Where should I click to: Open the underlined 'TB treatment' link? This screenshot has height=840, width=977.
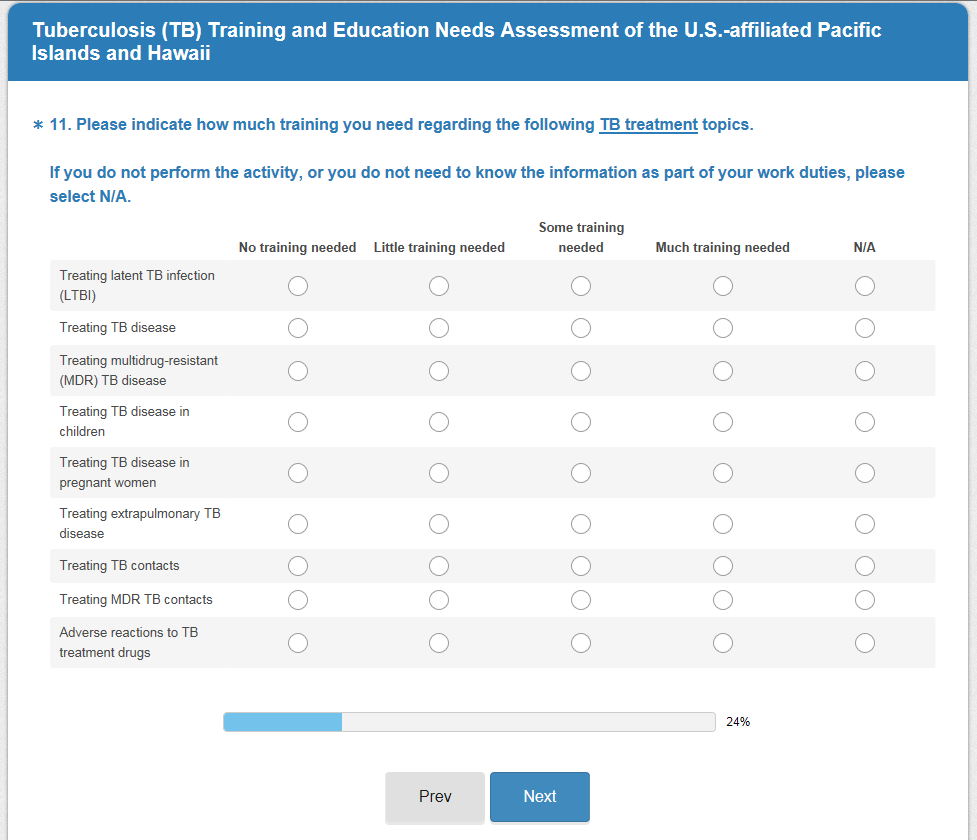pyautogui.click(x=648, y=125)
